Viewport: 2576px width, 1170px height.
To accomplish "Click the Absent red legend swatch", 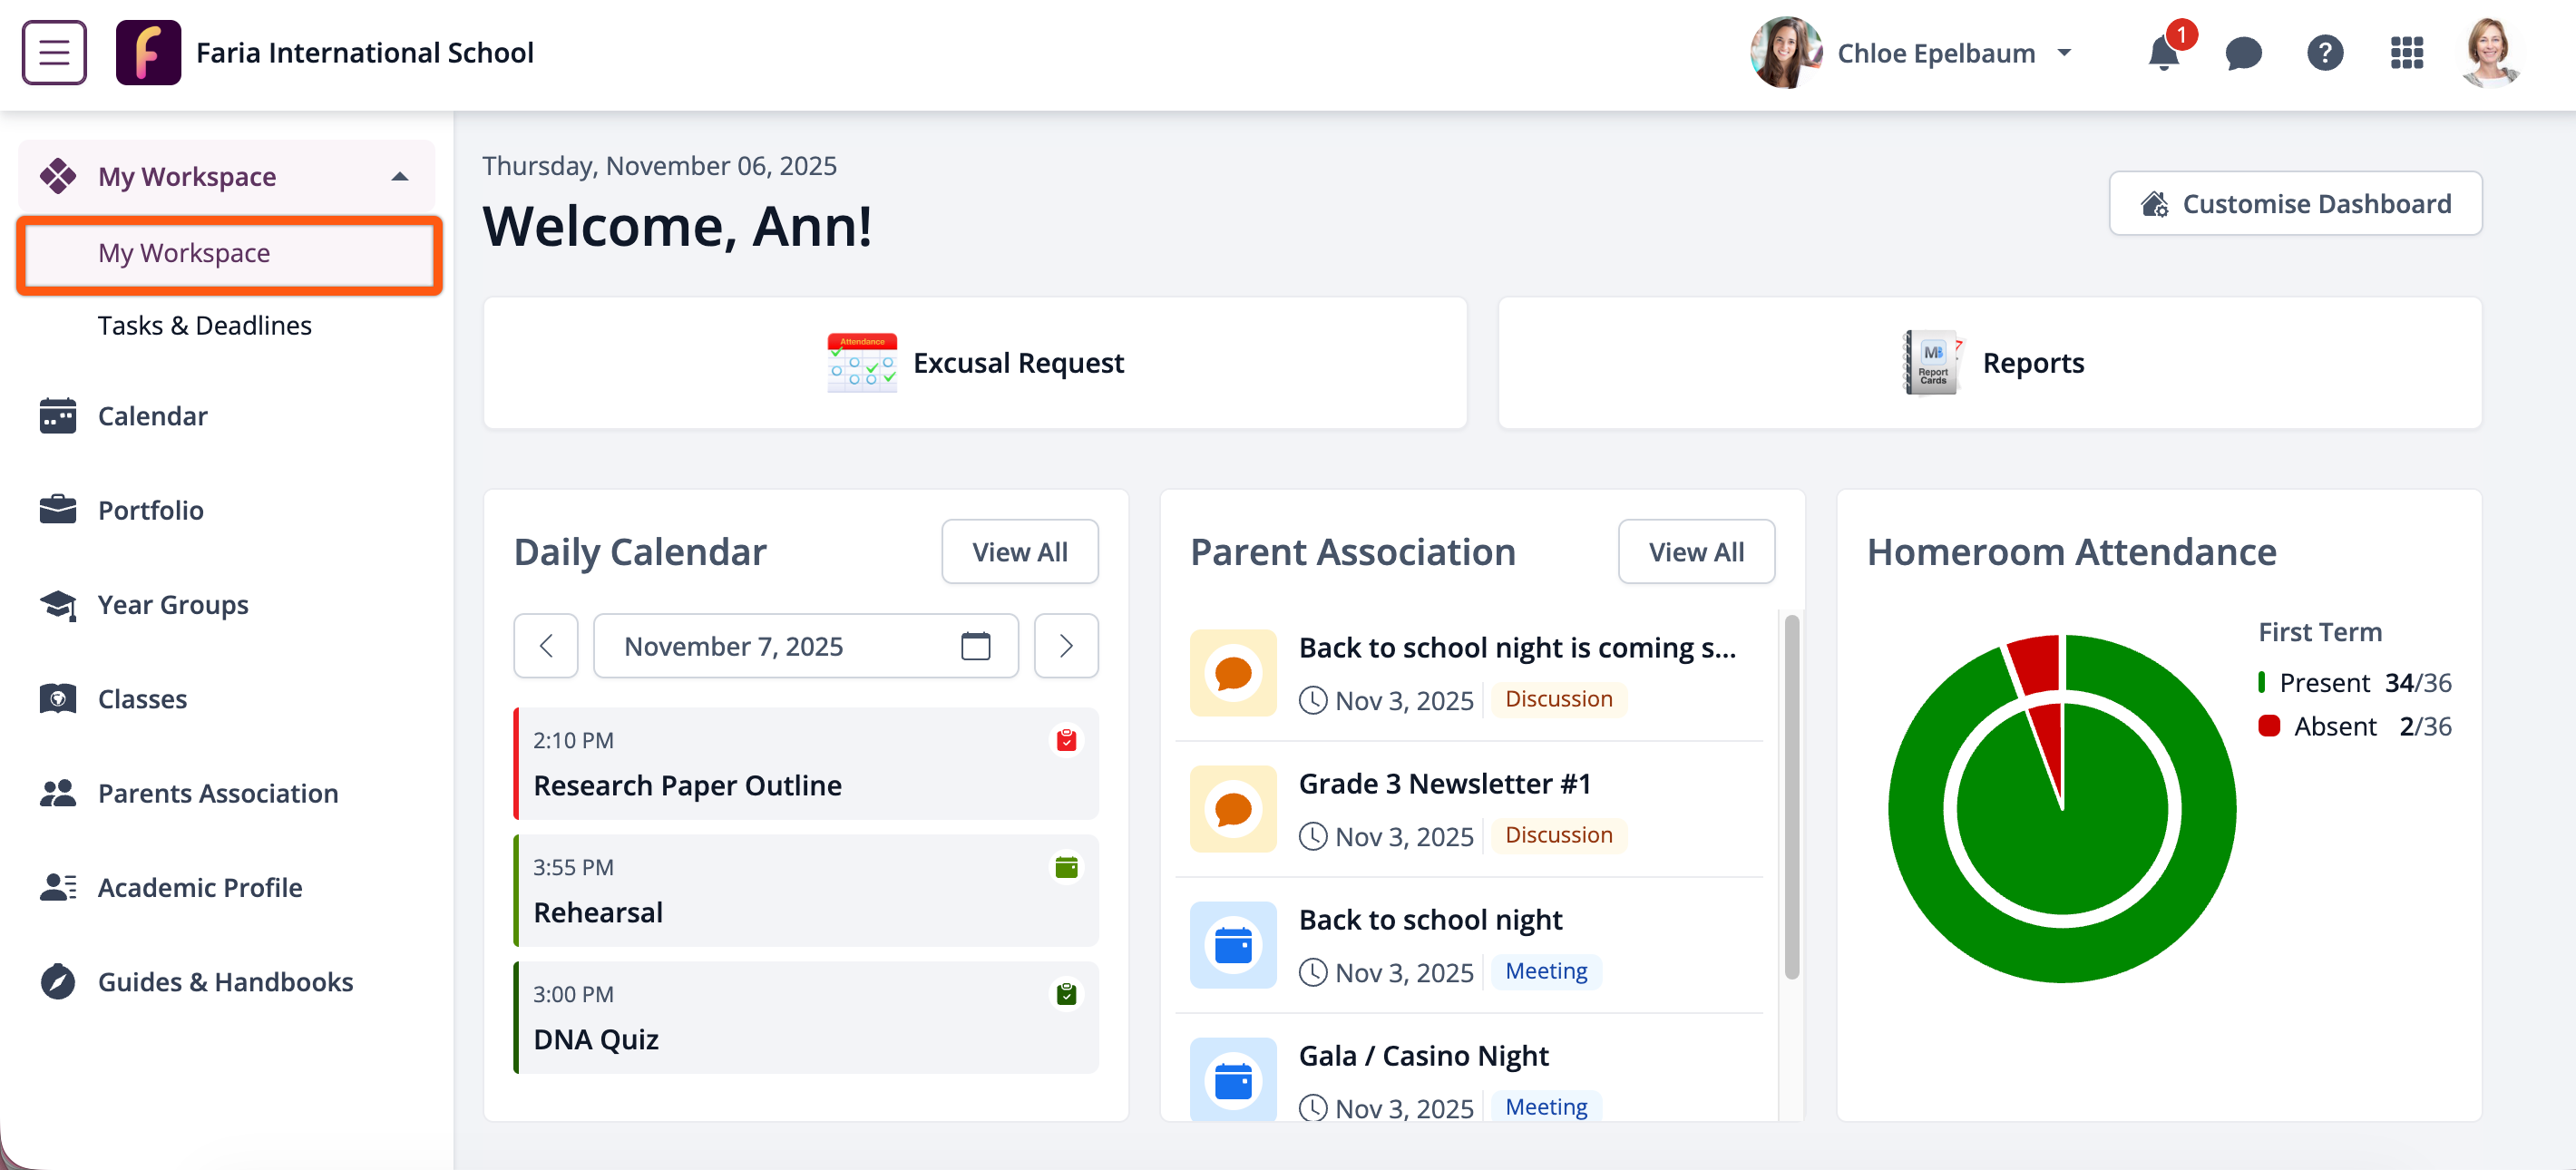I will 2269,726.
